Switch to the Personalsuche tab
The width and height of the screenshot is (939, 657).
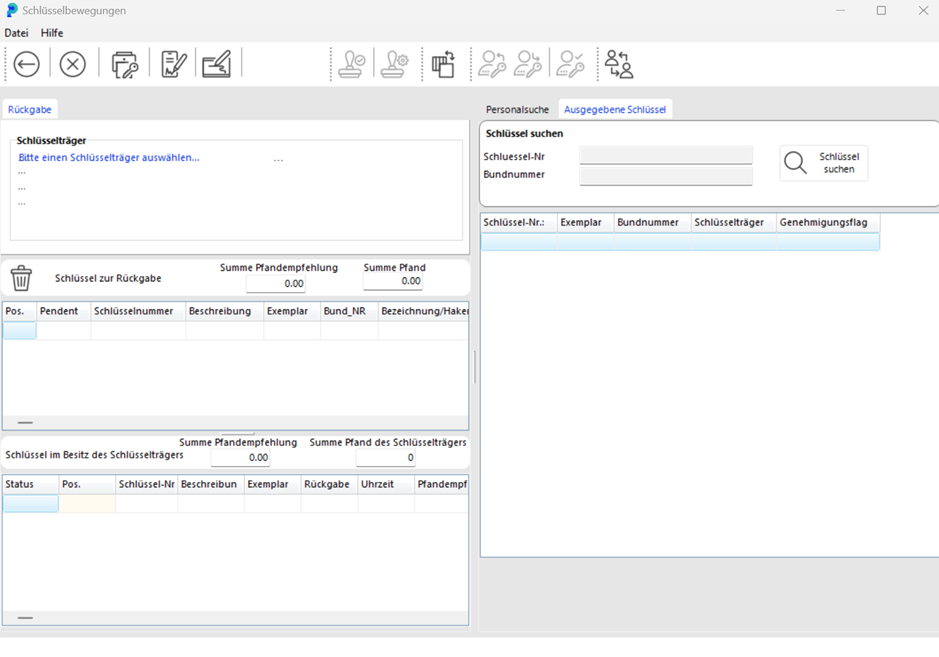pyautogui.click(x=517, y=109)
